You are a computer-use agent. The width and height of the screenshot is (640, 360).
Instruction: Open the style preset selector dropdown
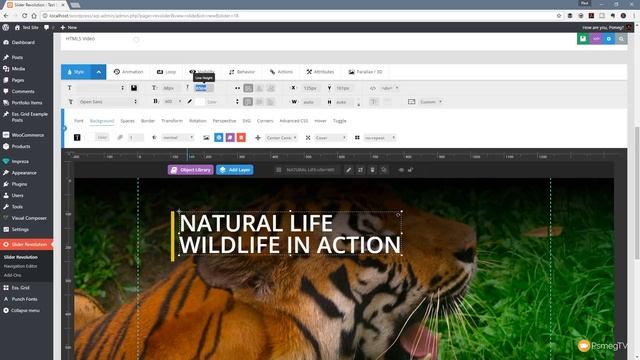click(100, 88)
